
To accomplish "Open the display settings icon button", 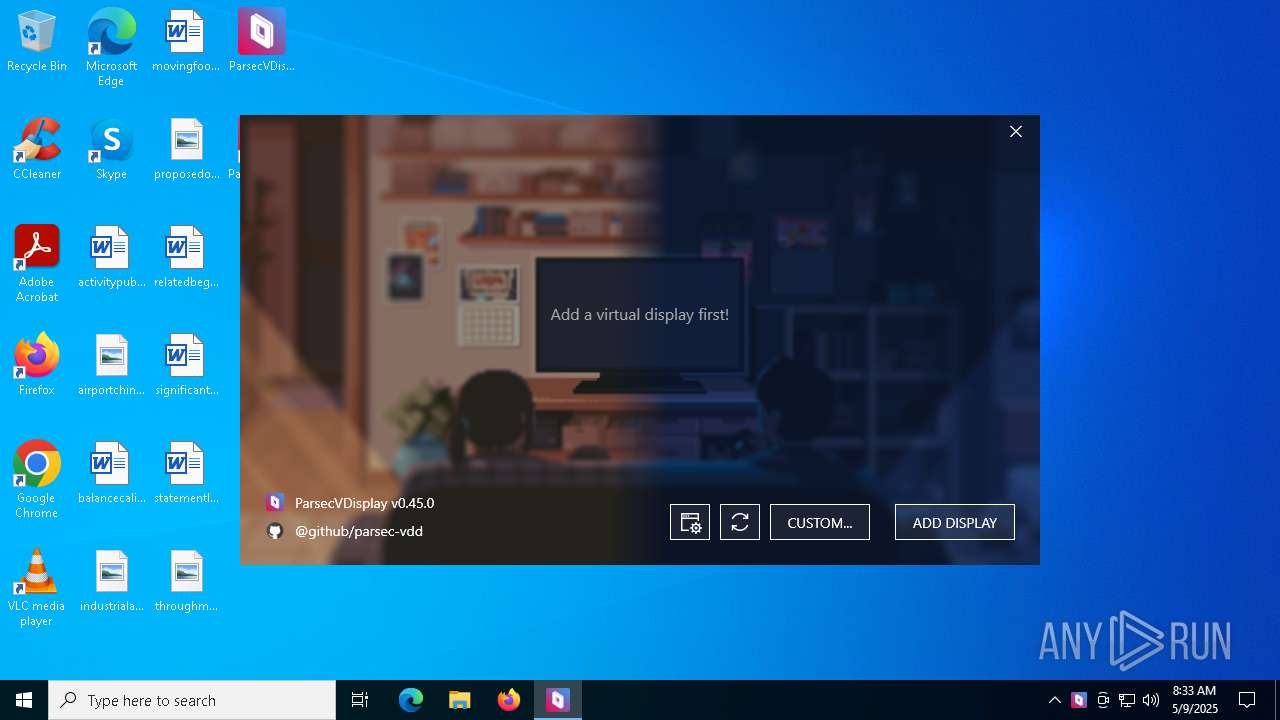I will [690, 522].
